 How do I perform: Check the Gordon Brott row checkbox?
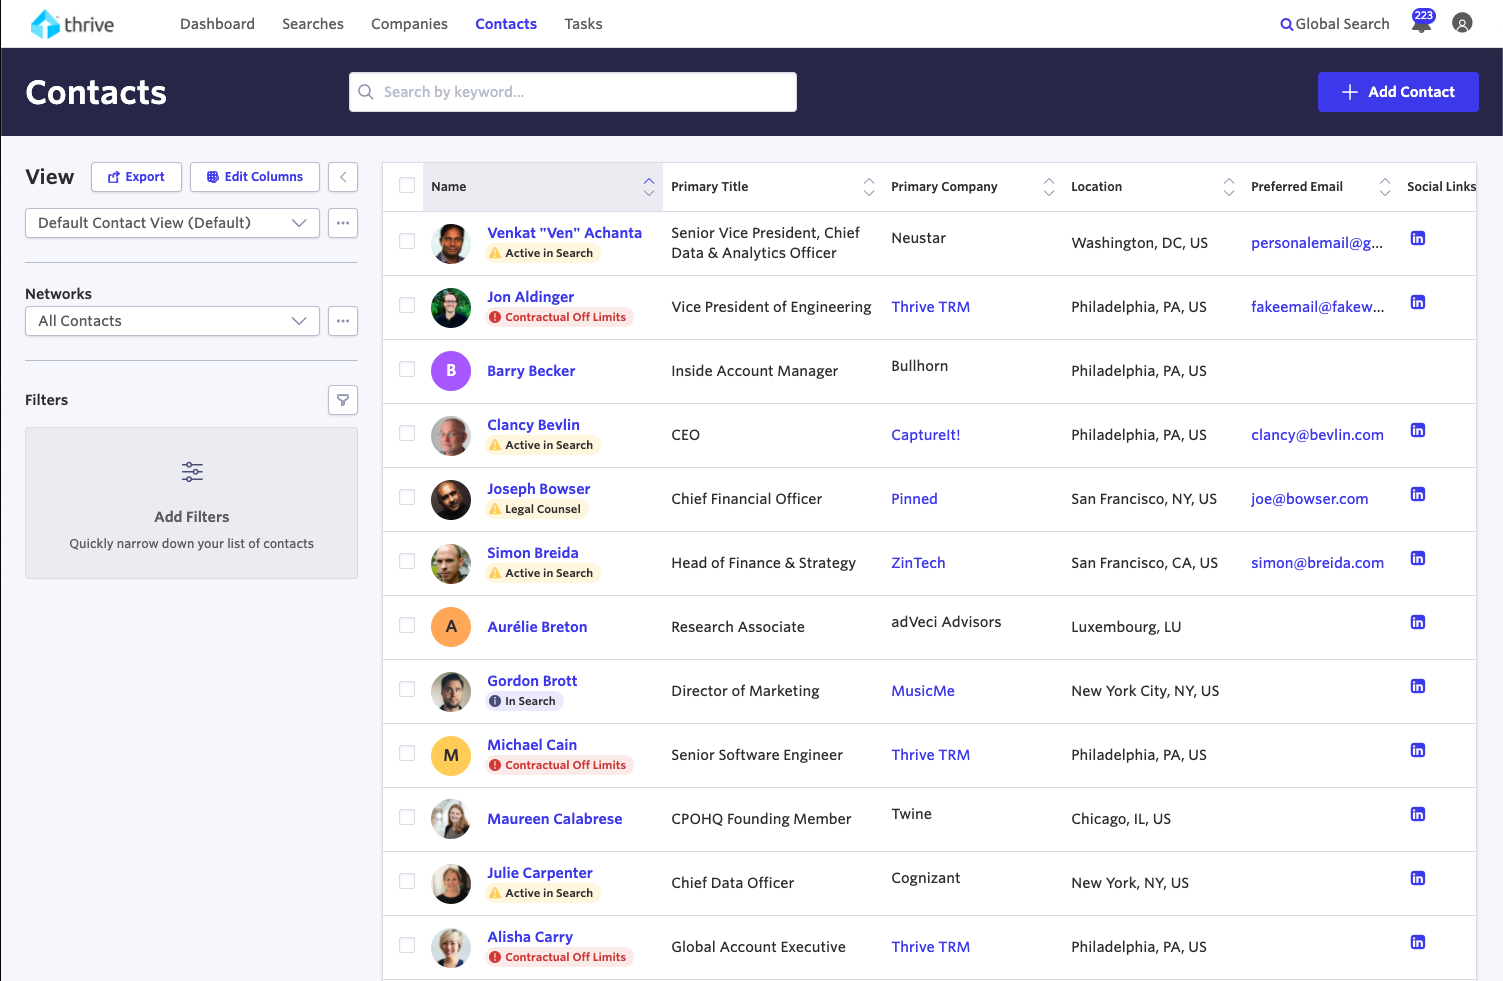407,689
